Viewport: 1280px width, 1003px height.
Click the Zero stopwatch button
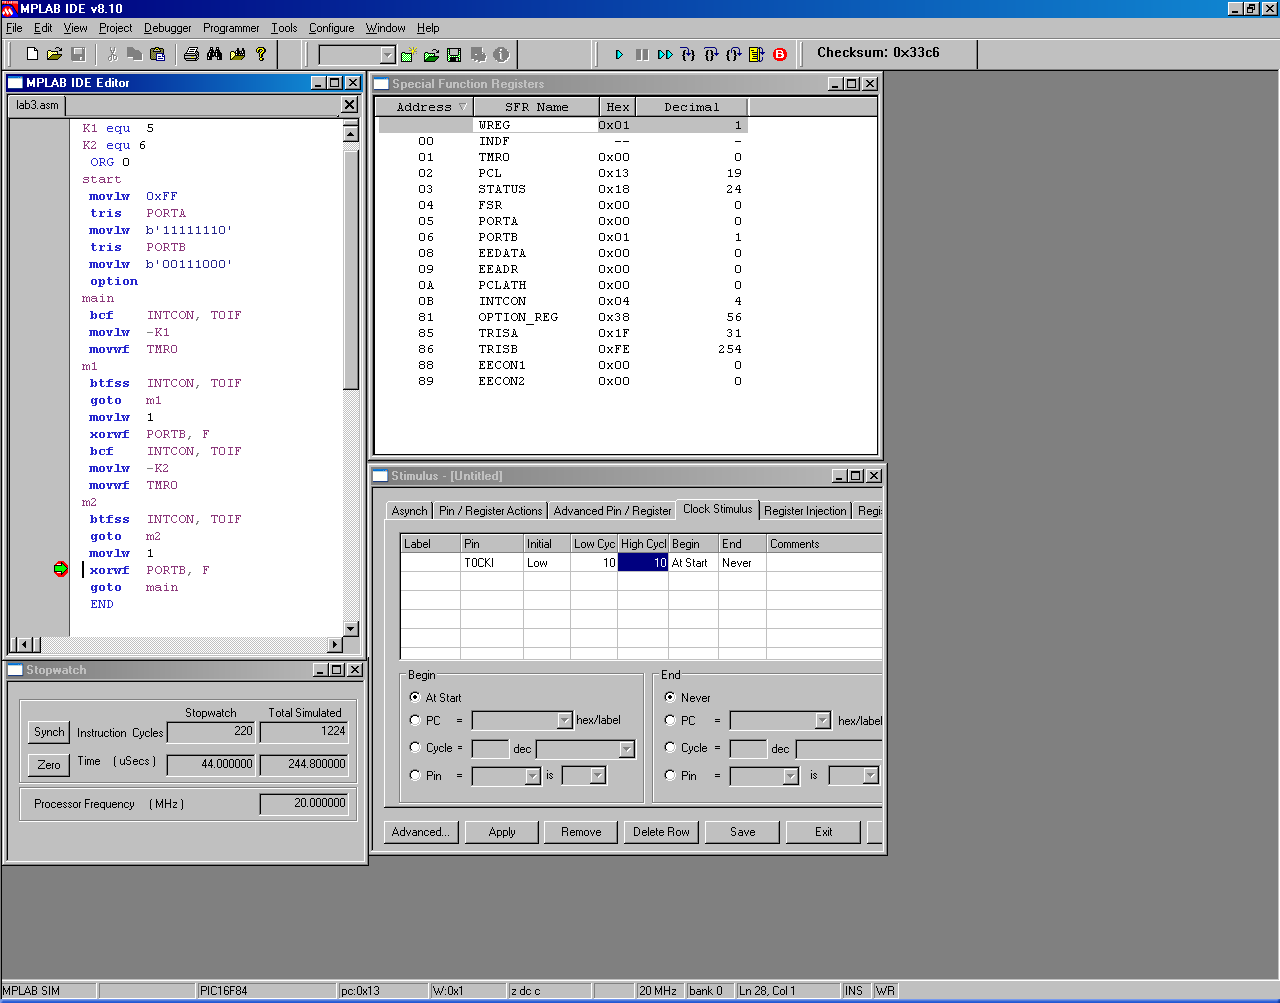point(49,765)
